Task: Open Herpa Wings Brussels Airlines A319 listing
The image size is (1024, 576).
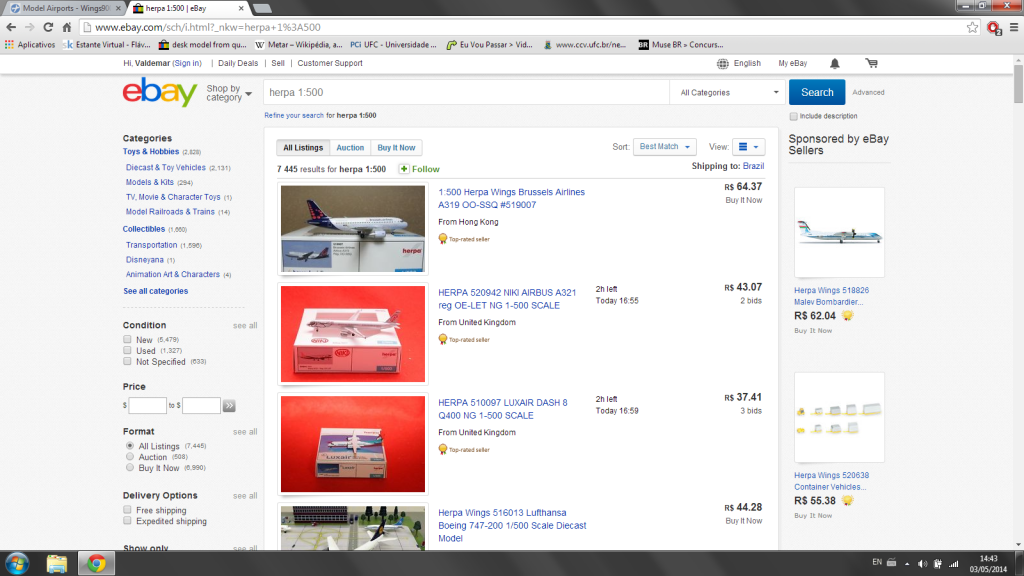Action: 511,199
